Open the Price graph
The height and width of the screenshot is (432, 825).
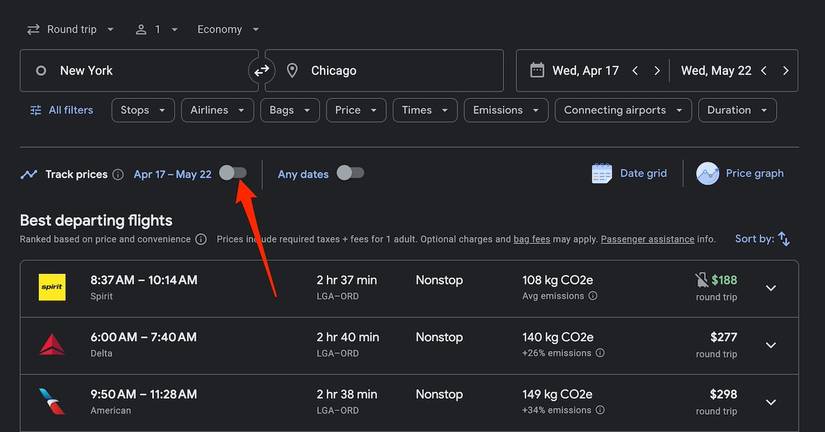[x=740, y=174]
